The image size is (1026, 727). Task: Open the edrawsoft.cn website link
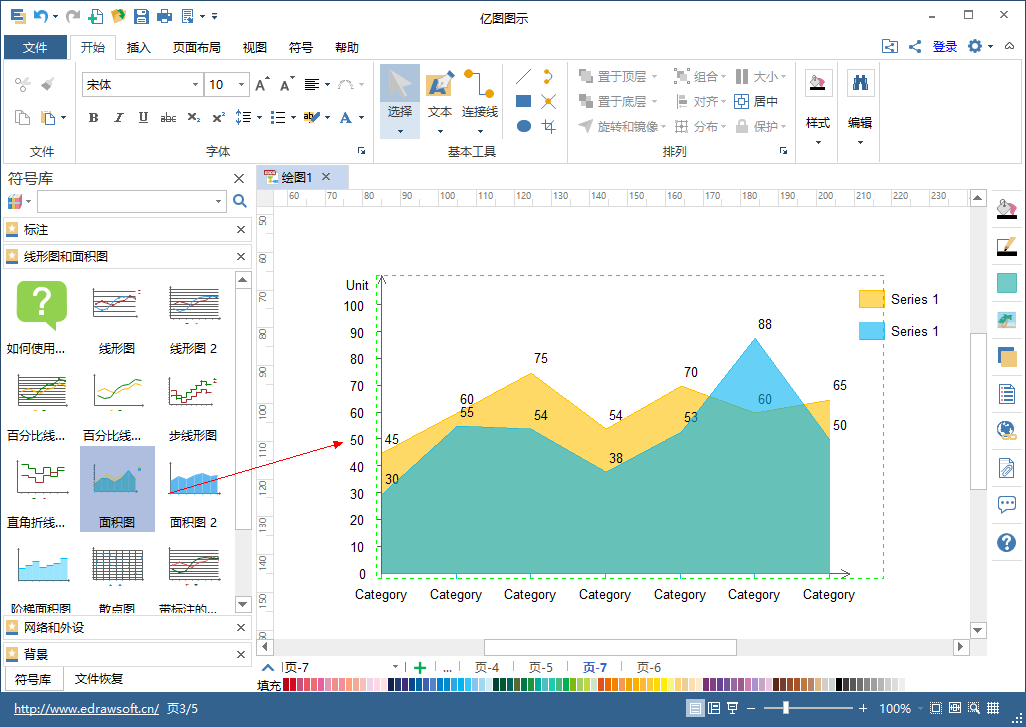pos(86,709)
